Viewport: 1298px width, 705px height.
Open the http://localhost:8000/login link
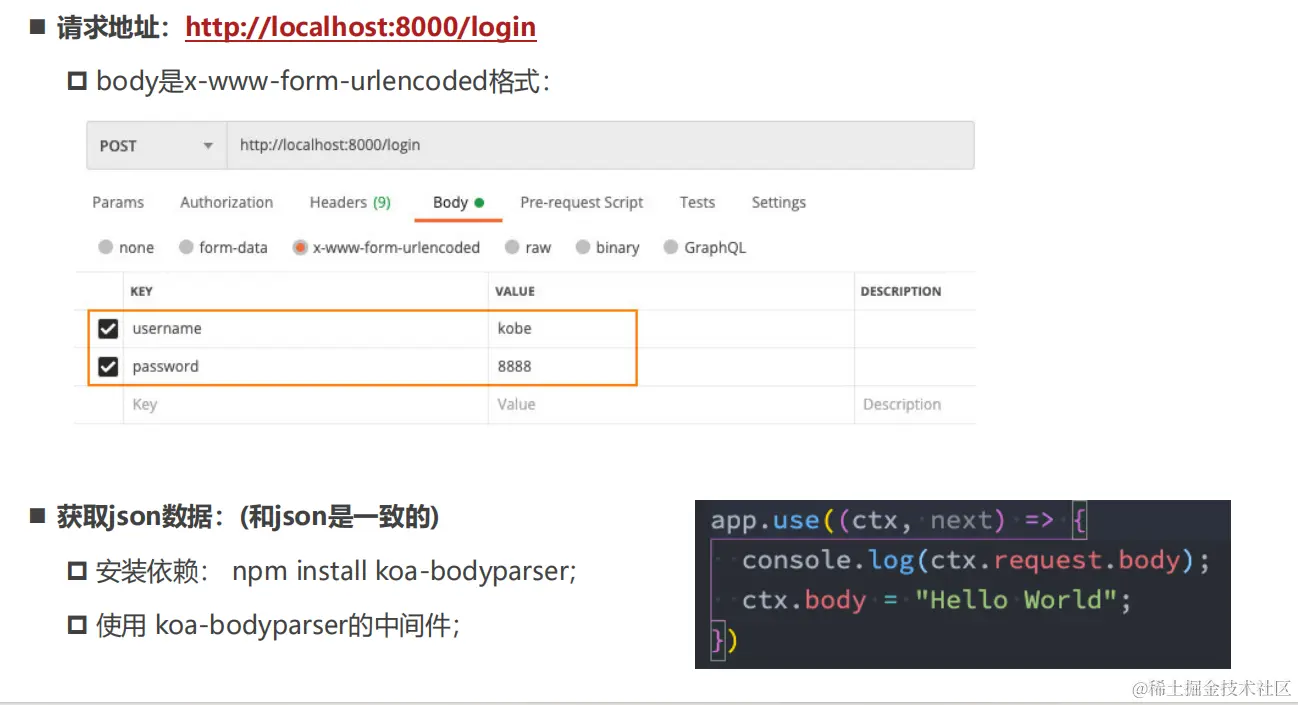point(361,27)
